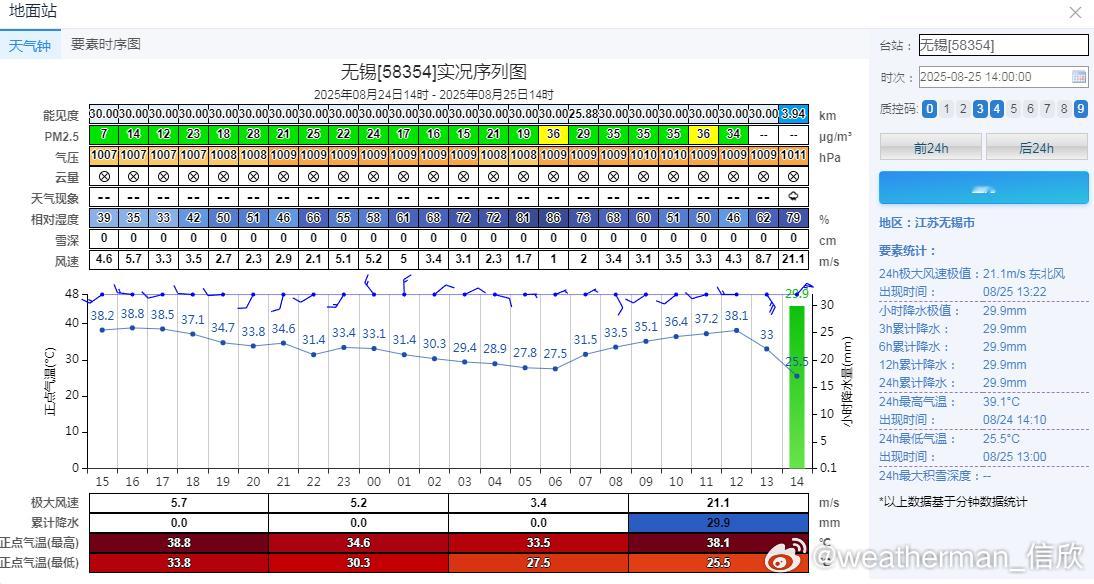Click the blue 29.9 cell in 累计降水 row
The height and width of the screenshot is (584, 1094).
[x=718, y=523]
